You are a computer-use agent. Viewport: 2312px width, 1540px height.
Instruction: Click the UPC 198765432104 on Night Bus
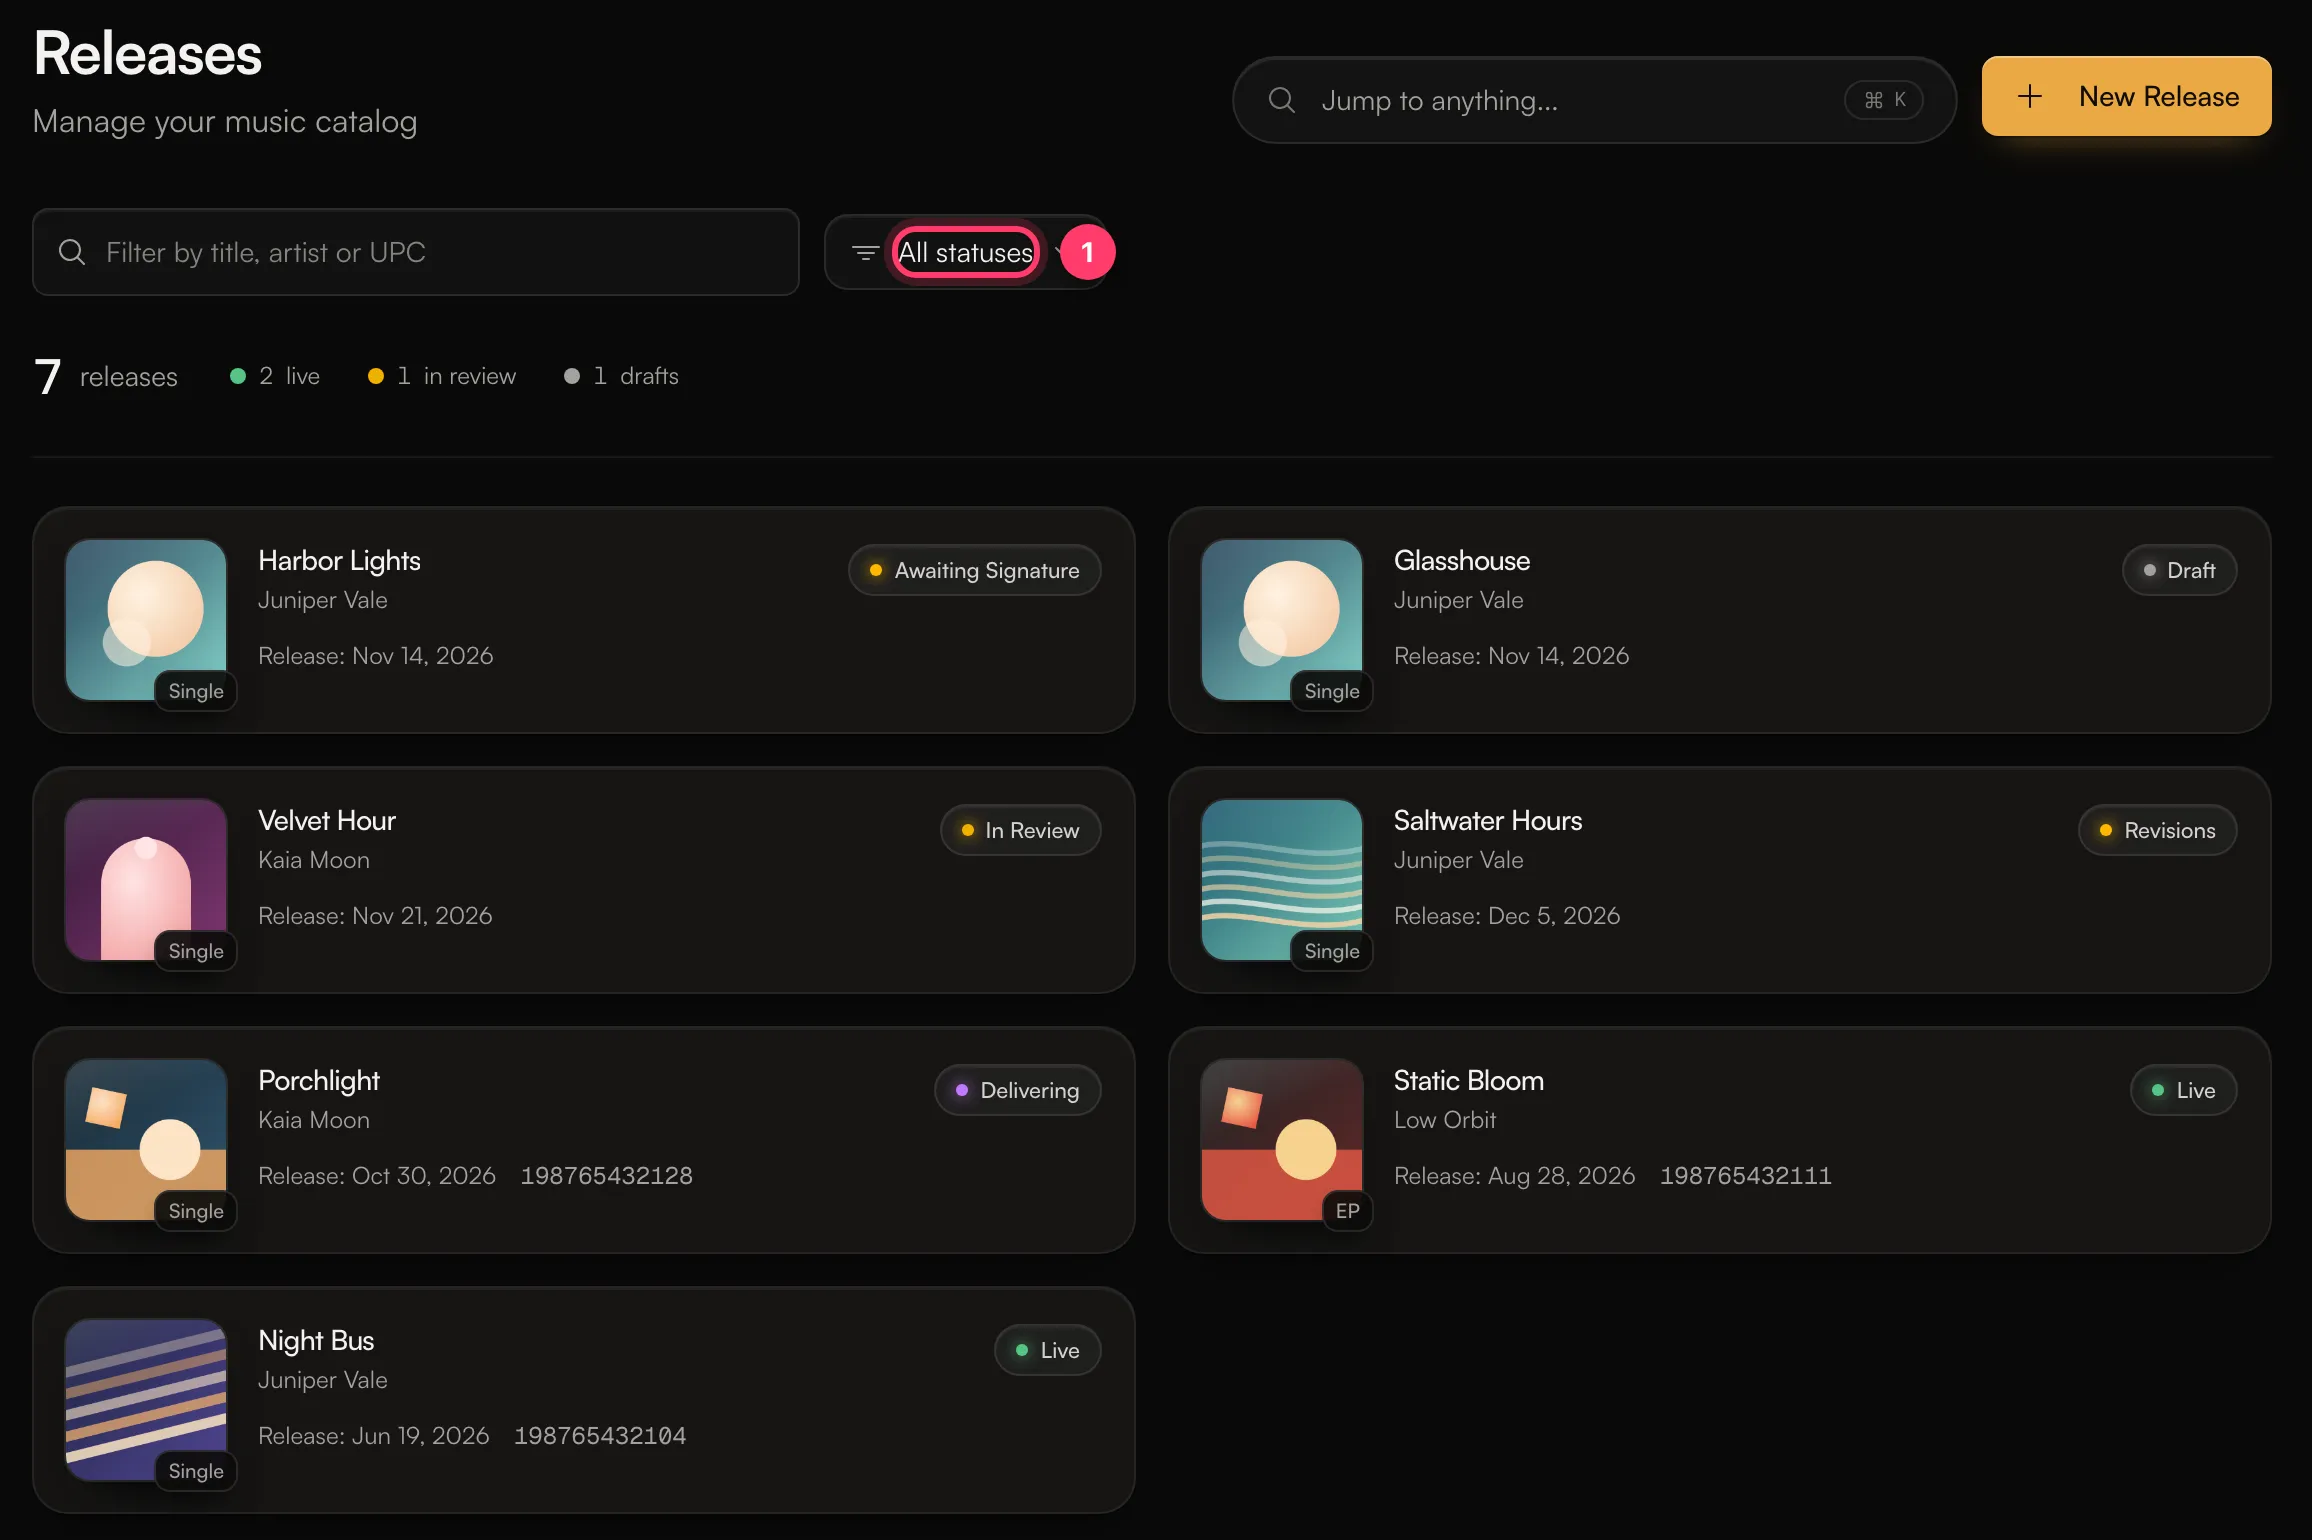coord(600,1436)
